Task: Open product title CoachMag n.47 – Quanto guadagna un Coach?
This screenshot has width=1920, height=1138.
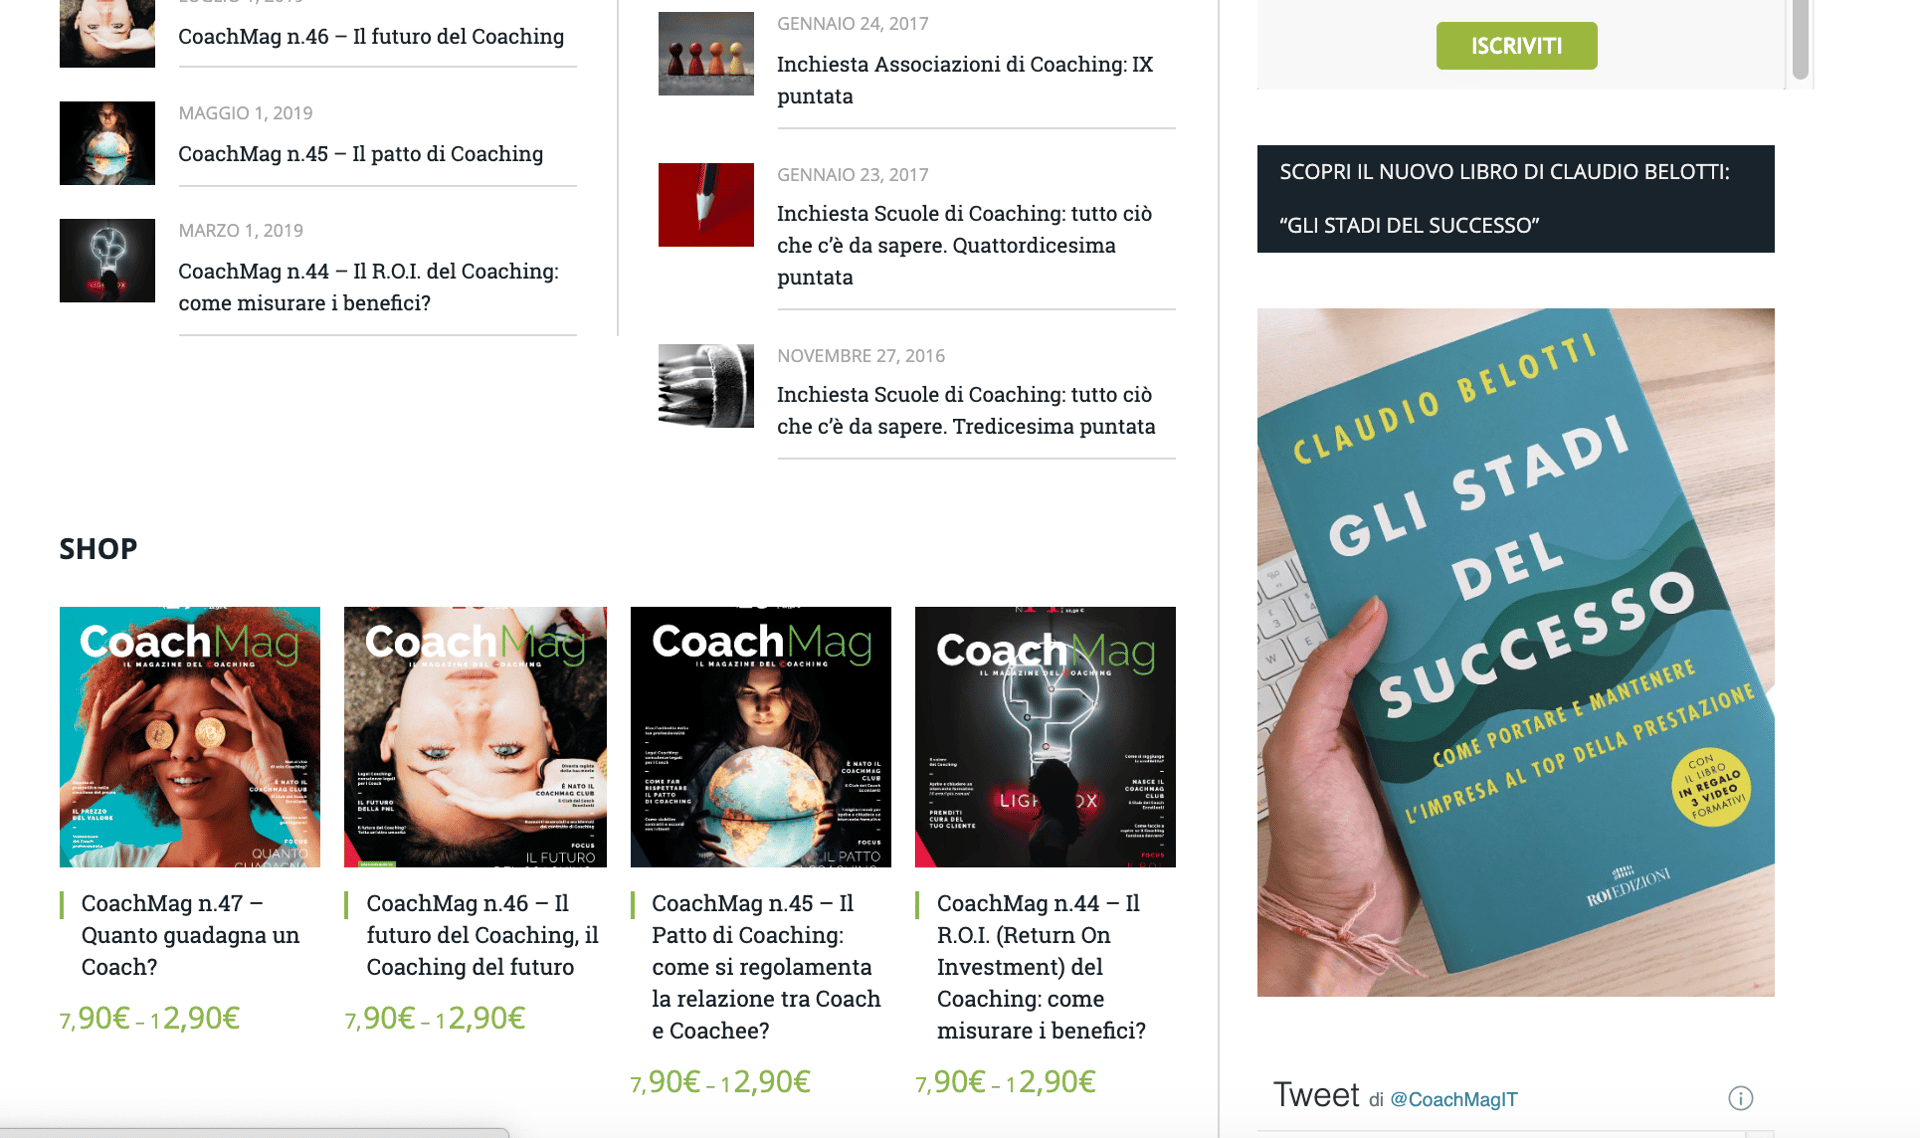Action: click(x=190, y=935)
